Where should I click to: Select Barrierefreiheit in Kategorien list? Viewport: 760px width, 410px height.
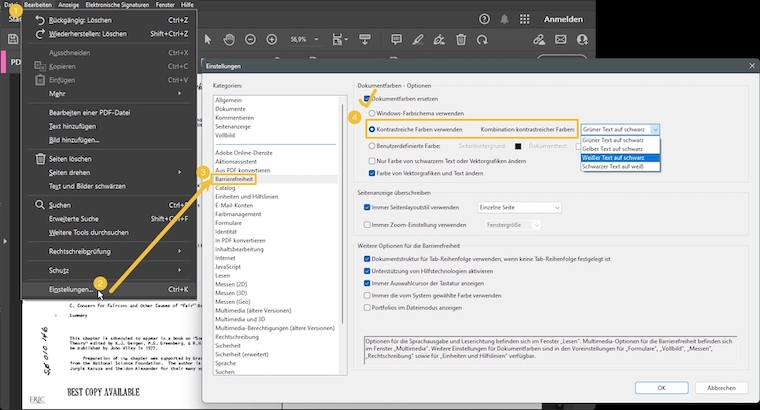[x=234, y=179]
